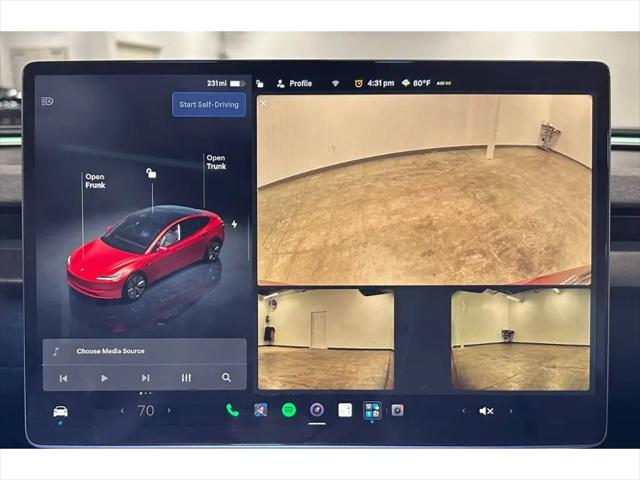Tap the 70 temperature setting
640x480 pixels.
click(x=146, y=411)
